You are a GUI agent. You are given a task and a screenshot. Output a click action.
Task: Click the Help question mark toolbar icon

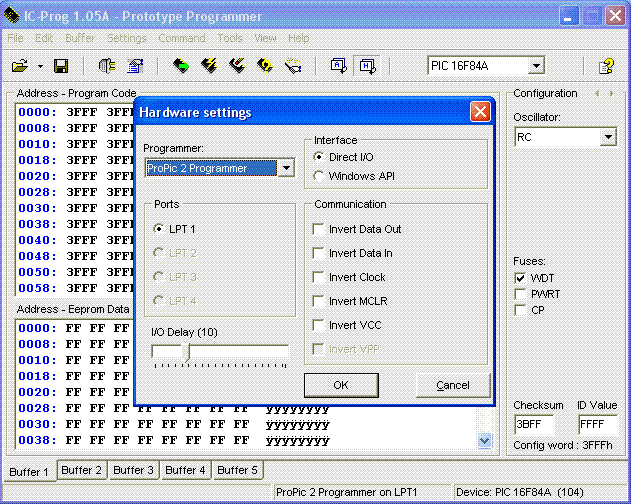pos(606,66)
